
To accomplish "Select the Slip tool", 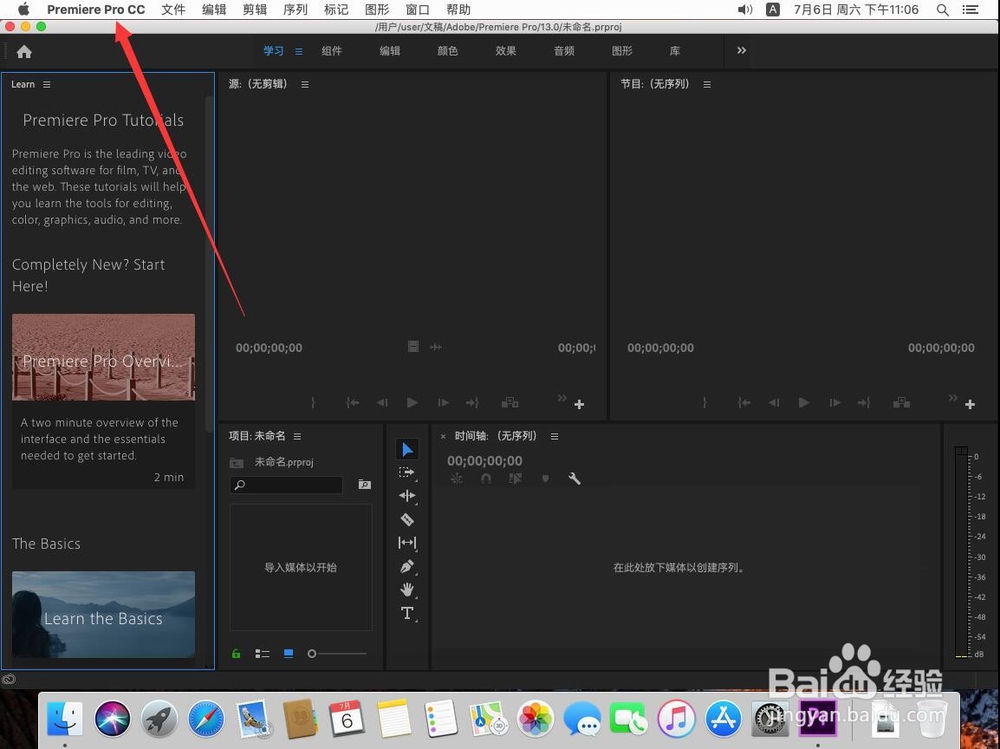I will point(407,543).
